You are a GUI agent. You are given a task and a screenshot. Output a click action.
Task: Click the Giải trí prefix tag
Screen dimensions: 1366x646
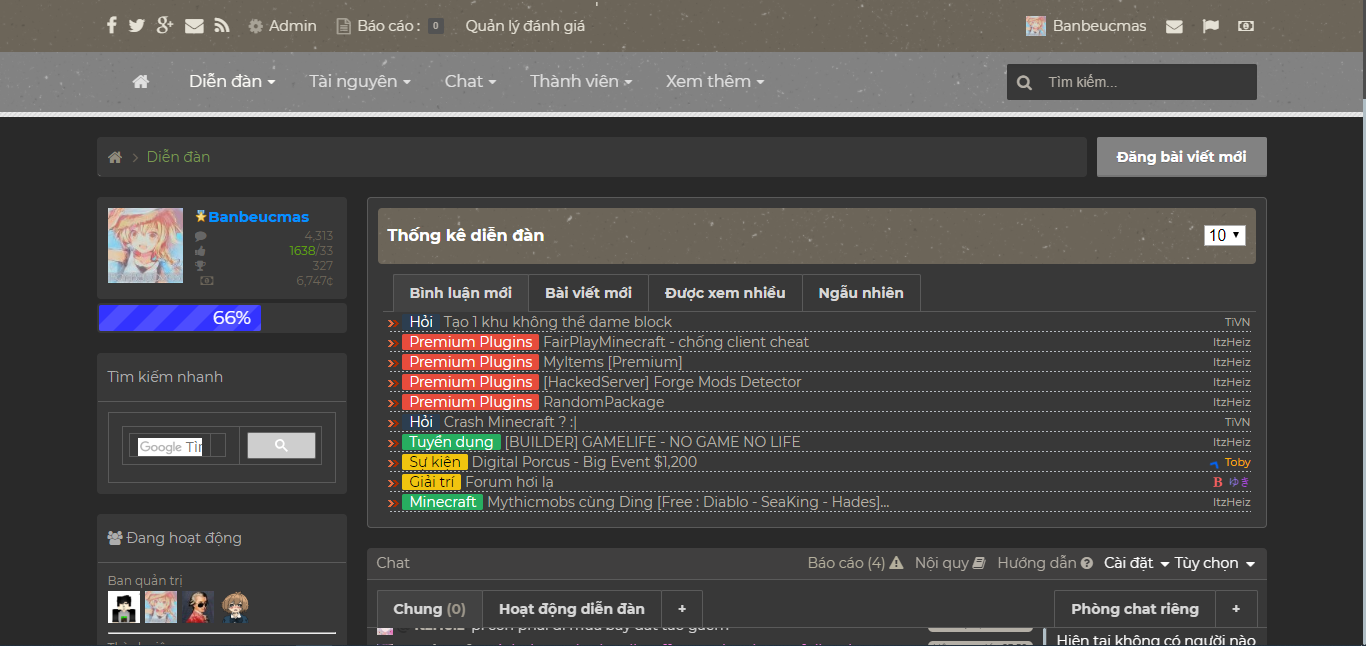click(x=432, y=482)
